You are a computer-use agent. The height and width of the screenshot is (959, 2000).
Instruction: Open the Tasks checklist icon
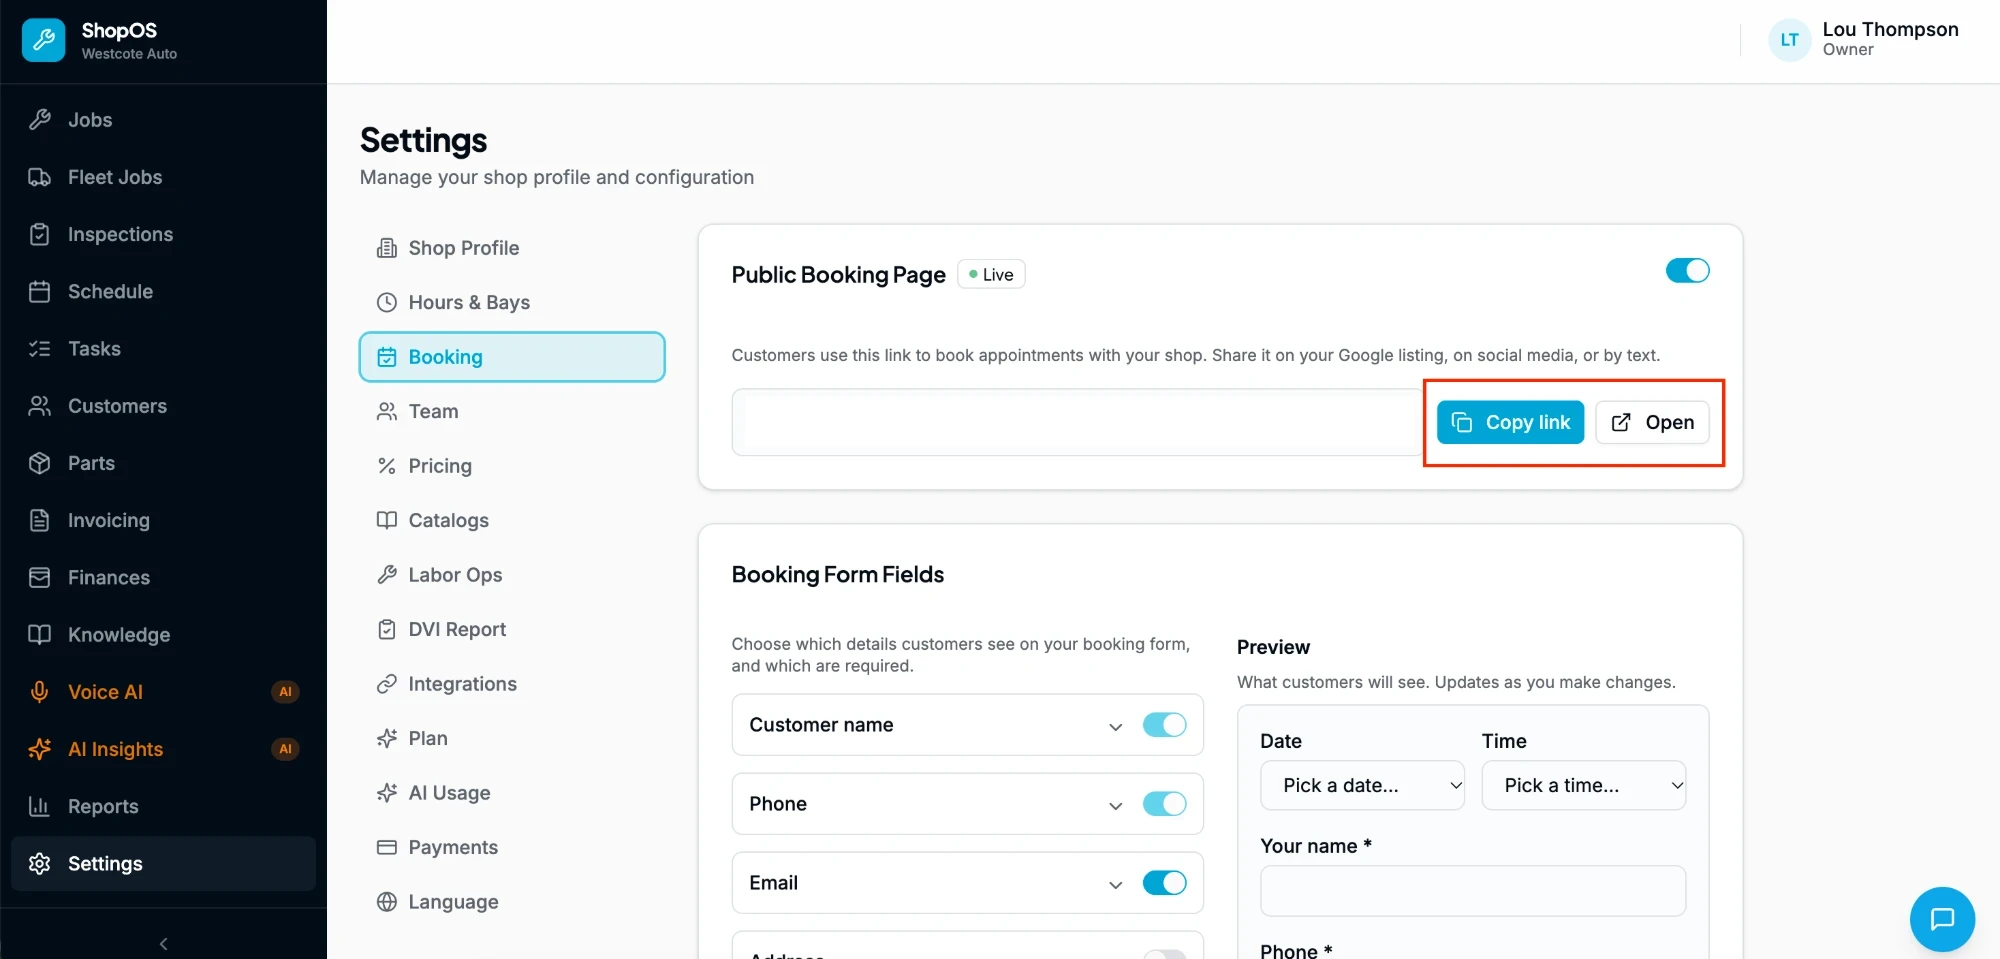40,348
